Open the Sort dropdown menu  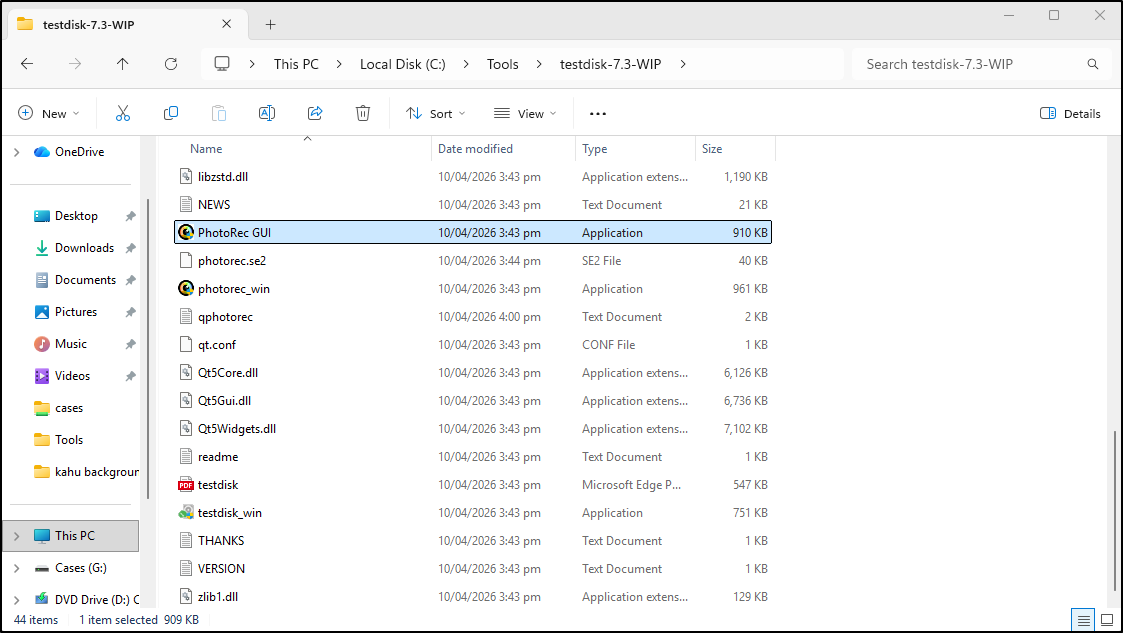coord(435,113)
